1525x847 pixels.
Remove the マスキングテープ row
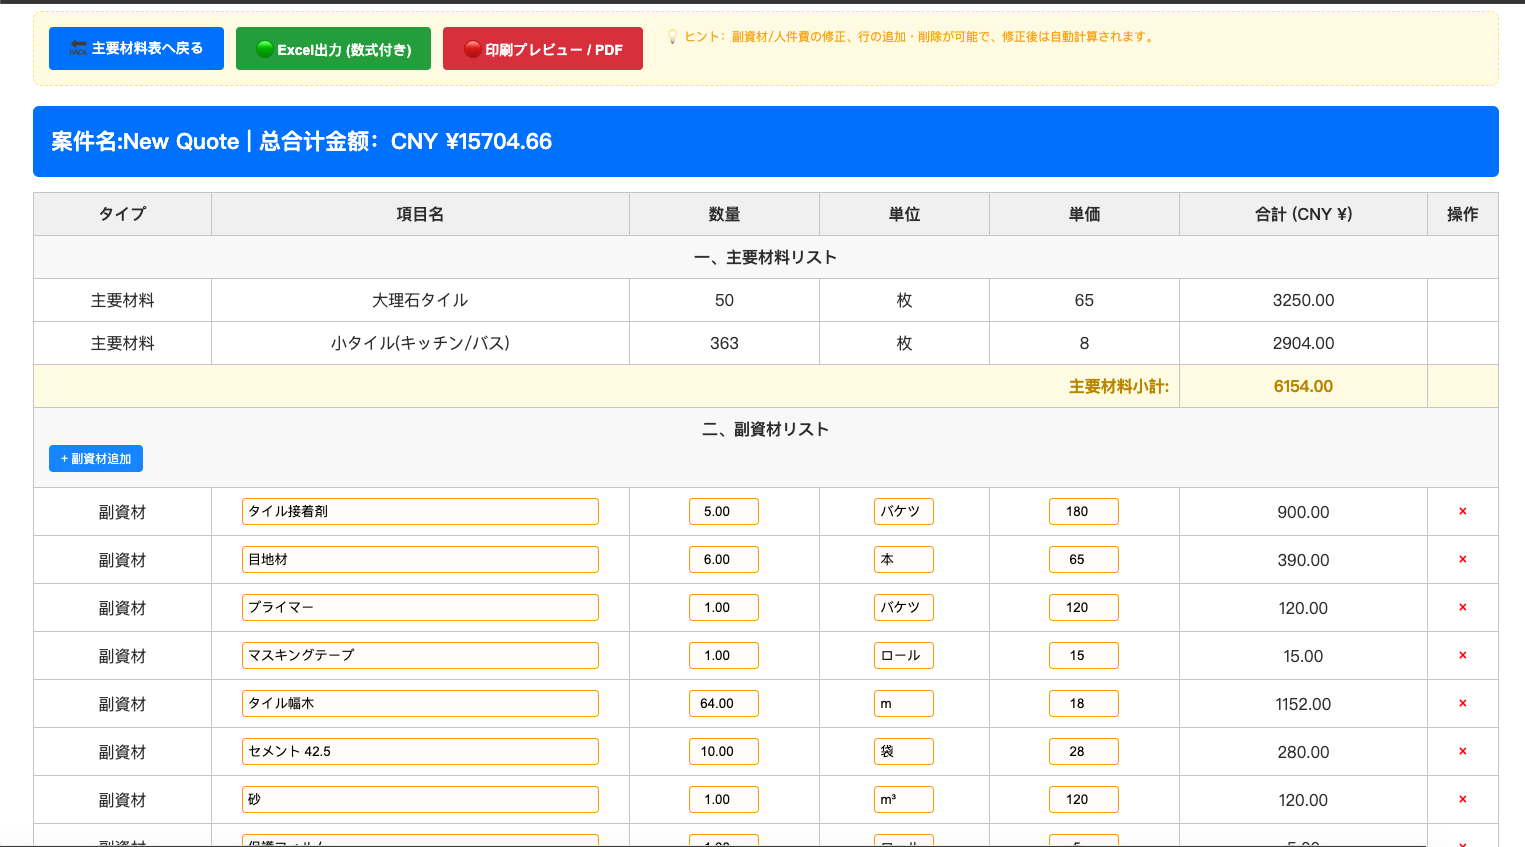coord(1462,655)
